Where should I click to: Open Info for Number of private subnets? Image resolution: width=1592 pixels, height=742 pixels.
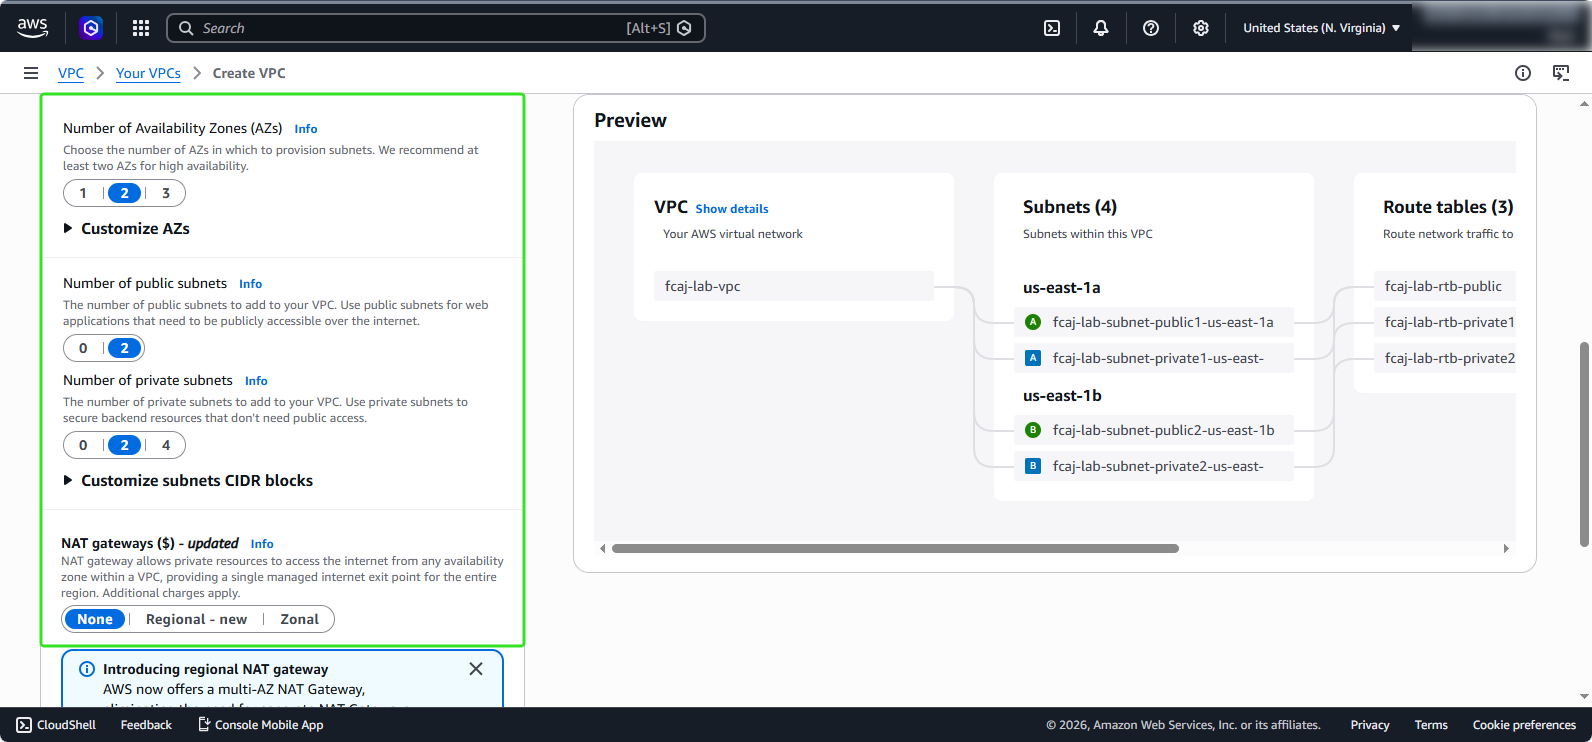(256, 381)
